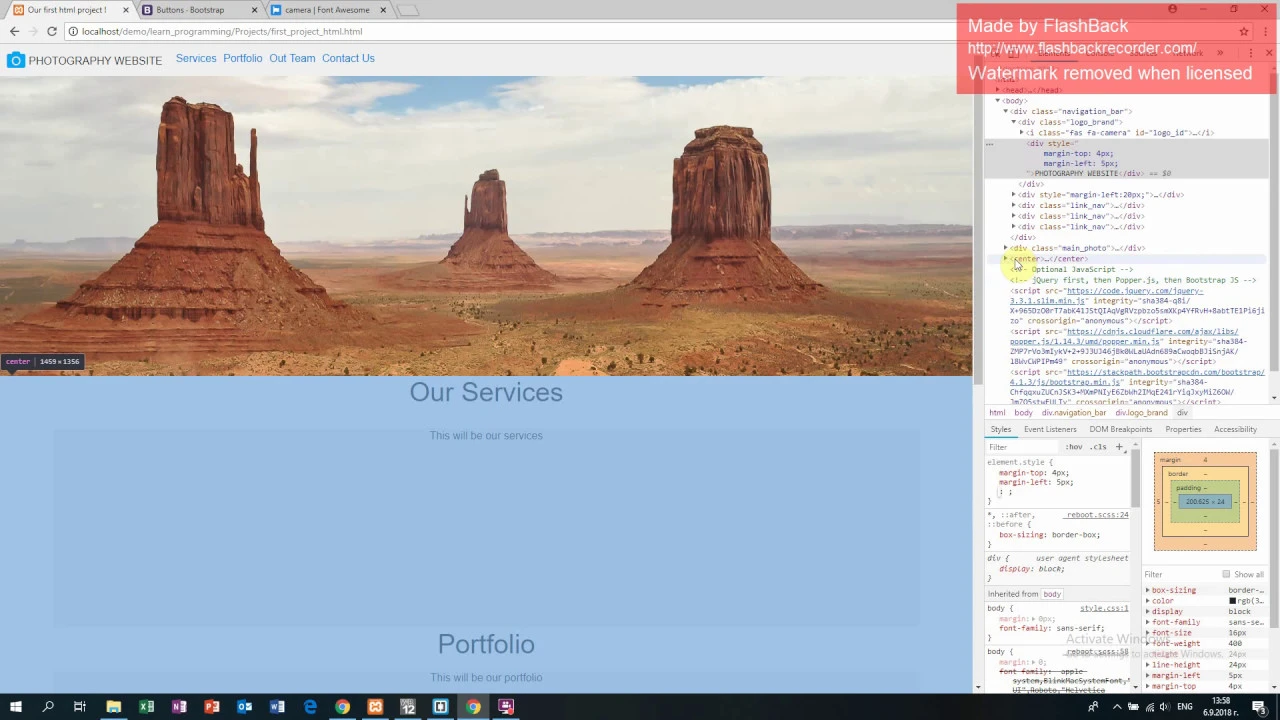Click PHOTOGRAPHY WEBSITE brand text
This screenshot has width=1280, height=720.
click(x=95, y=61)
